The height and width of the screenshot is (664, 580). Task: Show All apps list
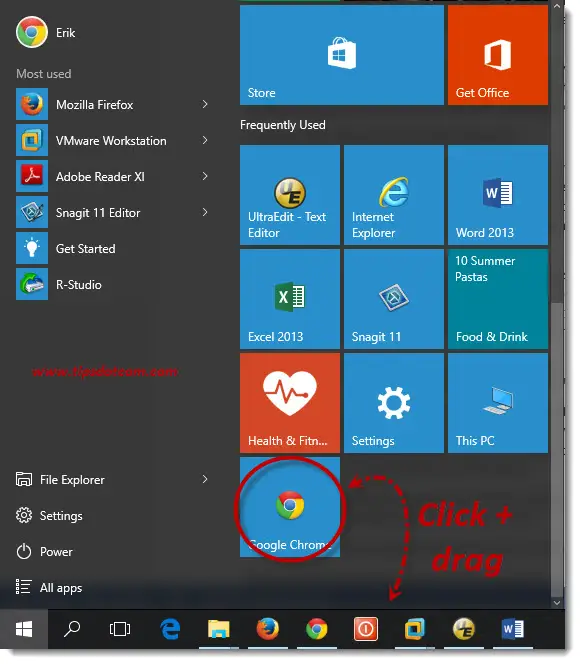click(49, 588)
